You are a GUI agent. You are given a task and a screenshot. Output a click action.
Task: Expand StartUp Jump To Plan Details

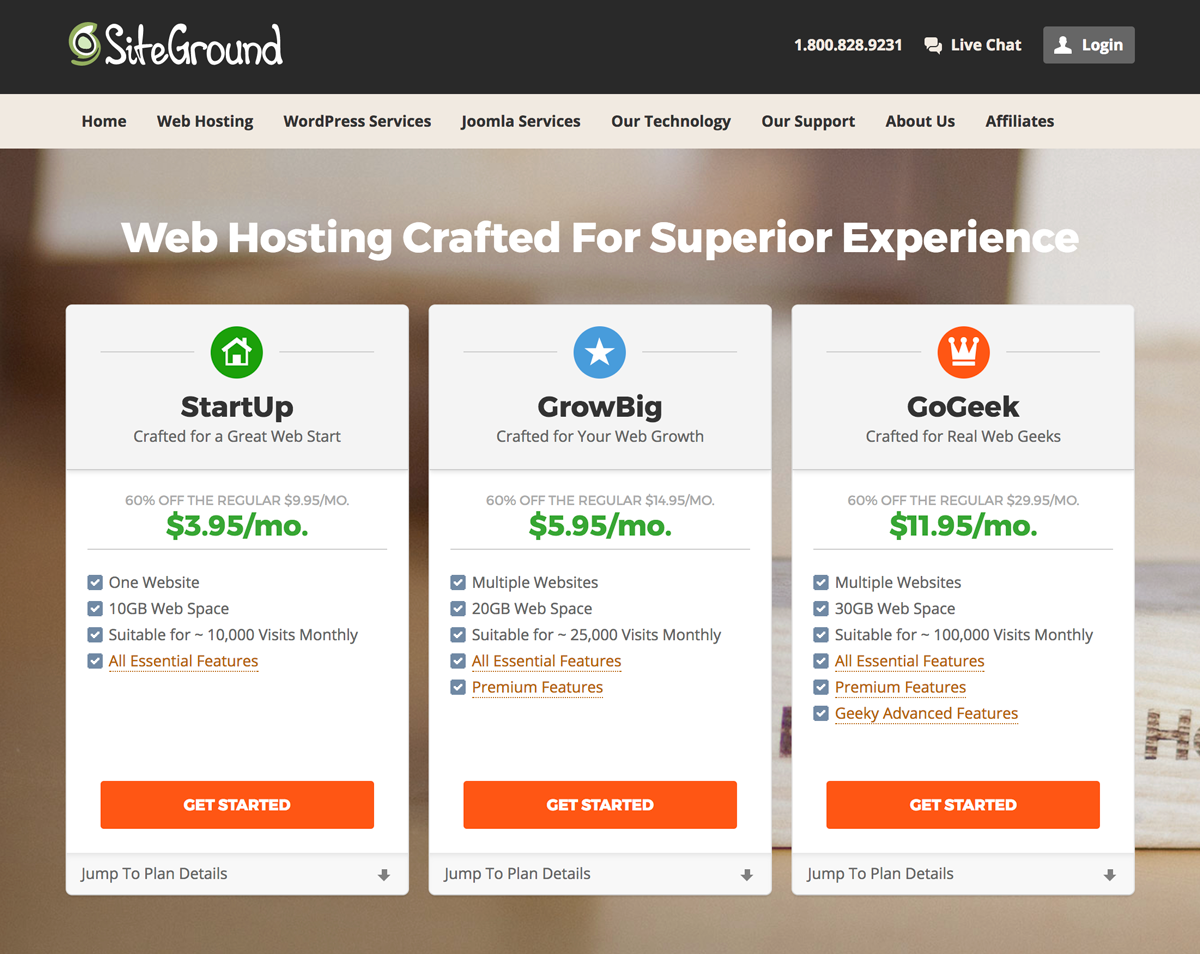pos(237,874)
